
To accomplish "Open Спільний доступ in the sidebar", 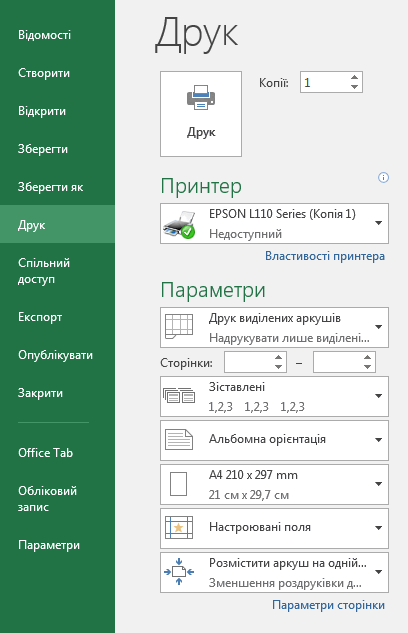I will [57, 271].
